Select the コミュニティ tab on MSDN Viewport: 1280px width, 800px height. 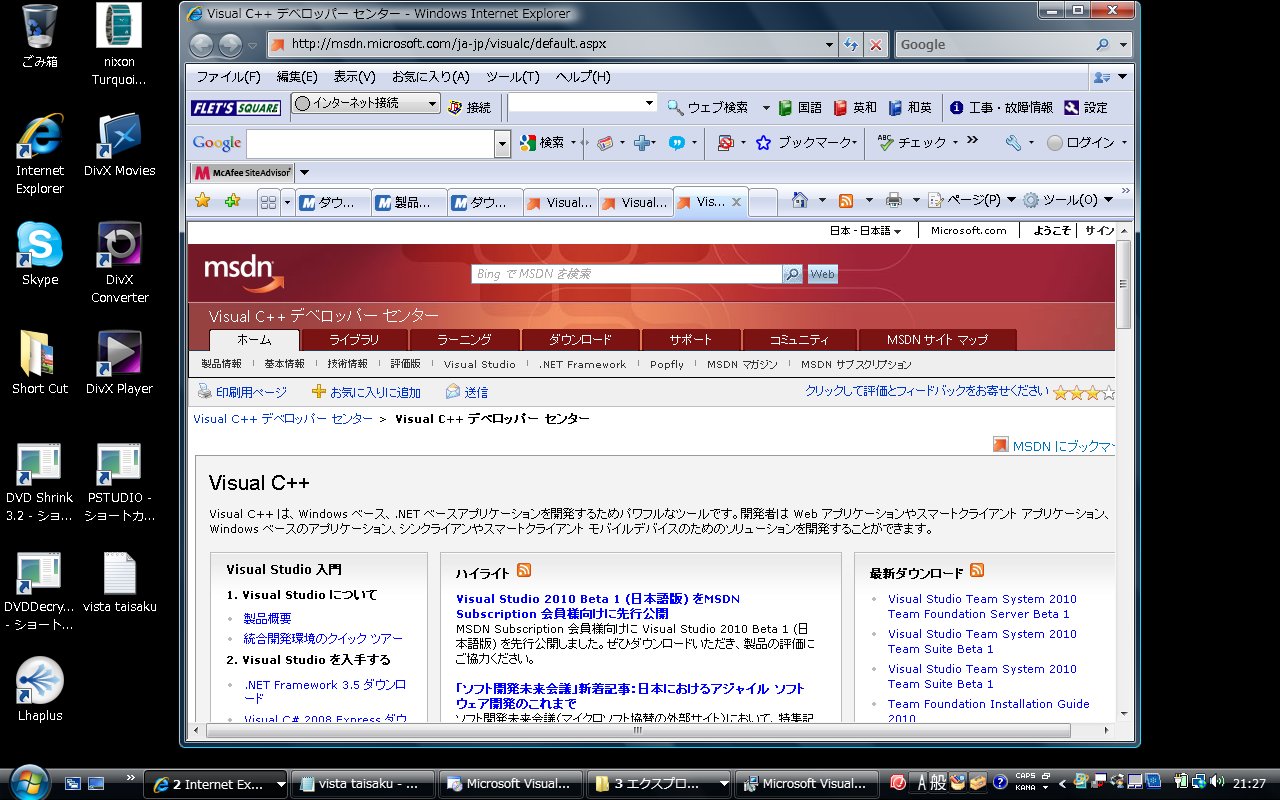(x=799, y=340)
